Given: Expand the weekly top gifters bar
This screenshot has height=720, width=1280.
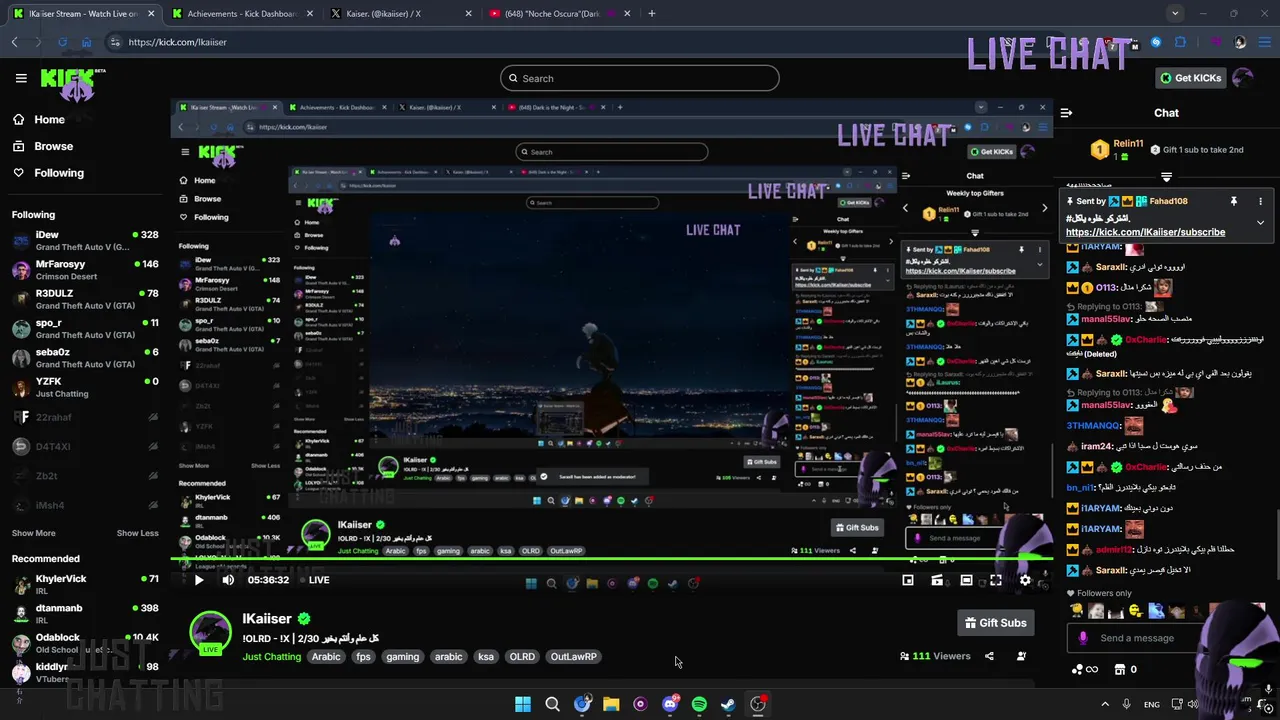Looking at the screenshot, I should [1166, 177].
